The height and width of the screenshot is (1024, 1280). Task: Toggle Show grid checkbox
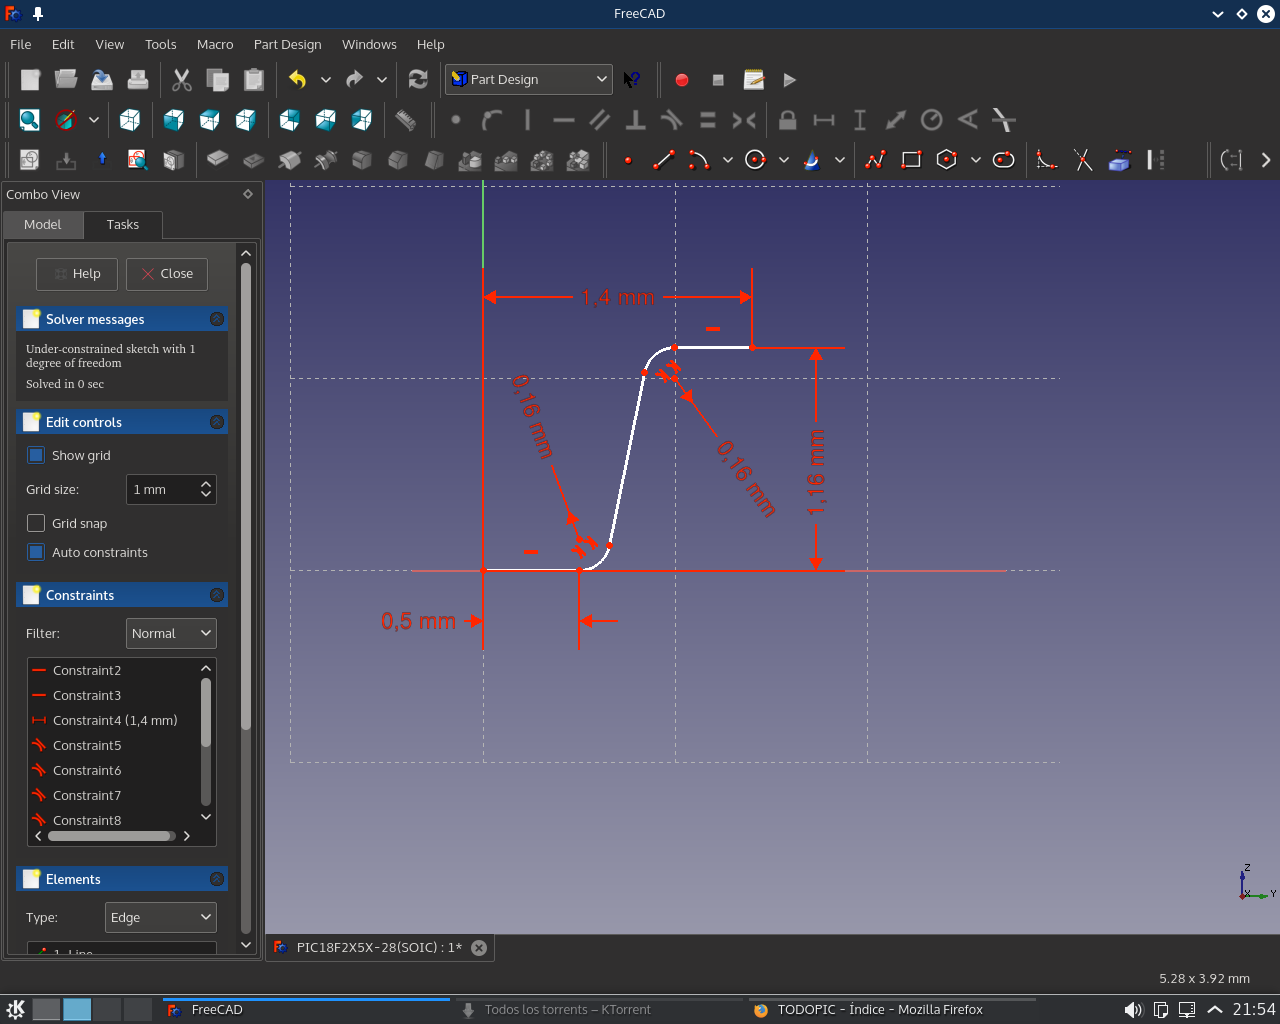coord(36,455)
